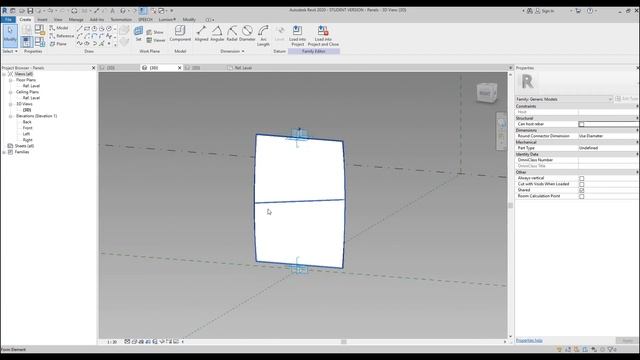Click the view scale 1:20 in view bar

(x=112, y=342)
